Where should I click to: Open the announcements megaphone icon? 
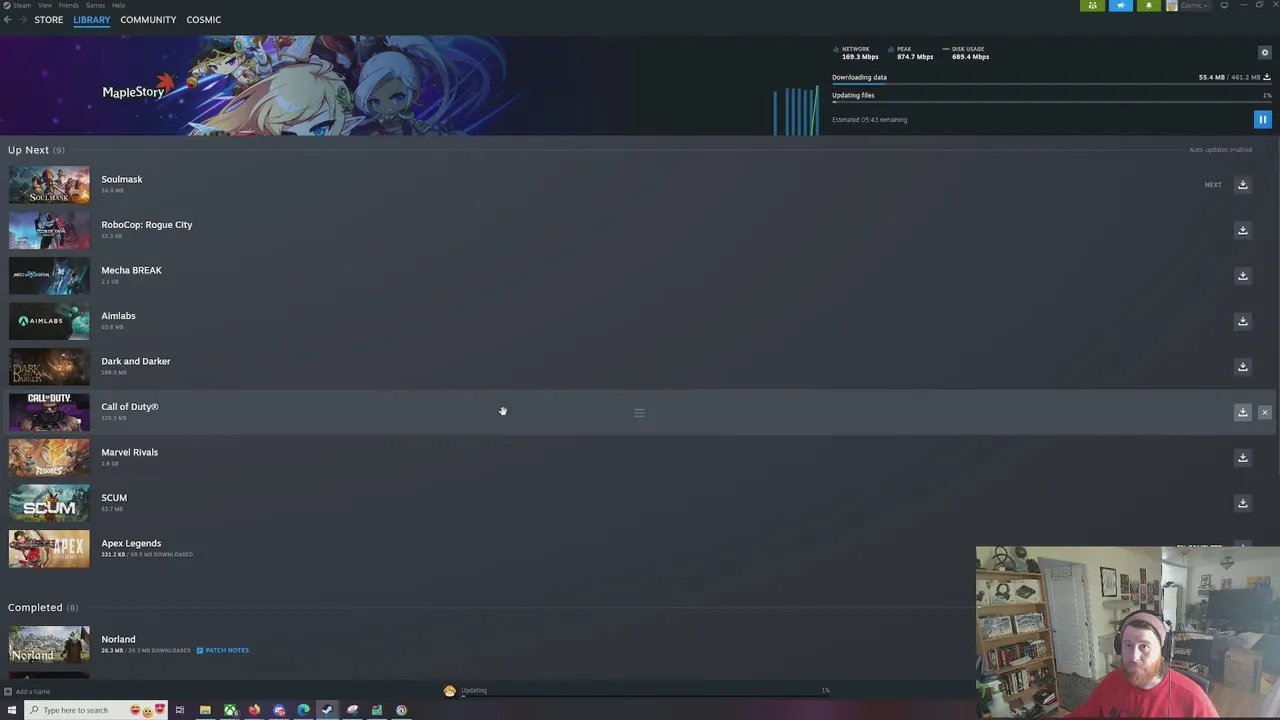1120,5
